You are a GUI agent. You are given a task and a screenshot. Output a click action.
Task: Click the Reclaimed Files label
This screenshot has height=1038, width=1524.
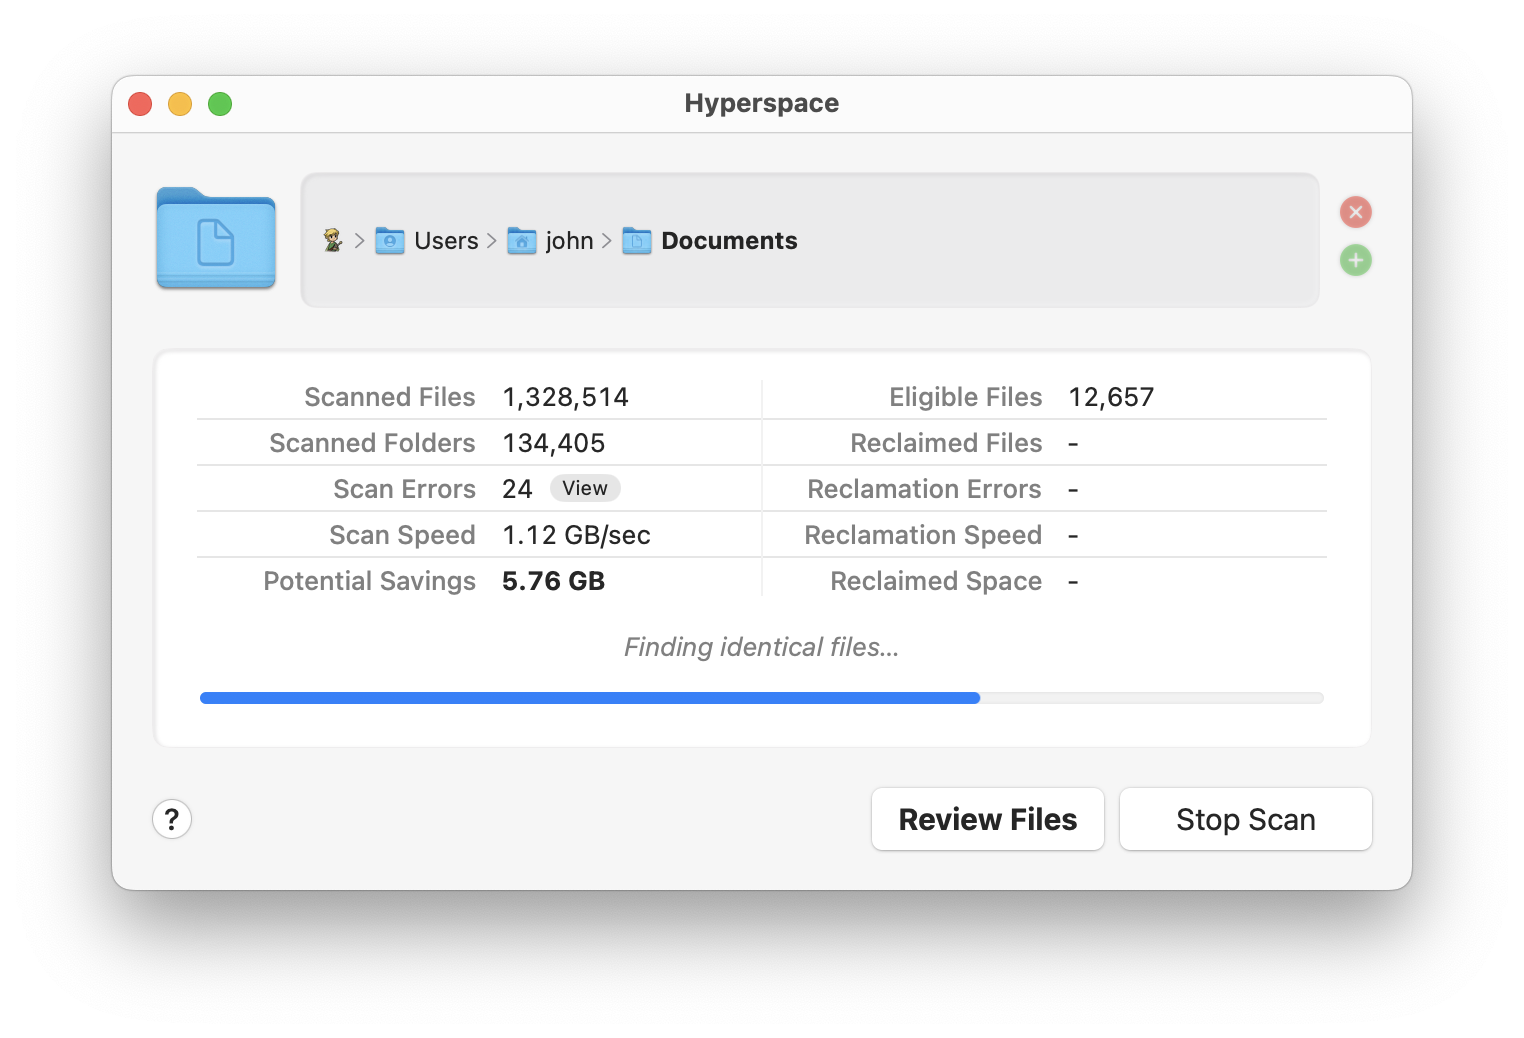coord(946,443)
